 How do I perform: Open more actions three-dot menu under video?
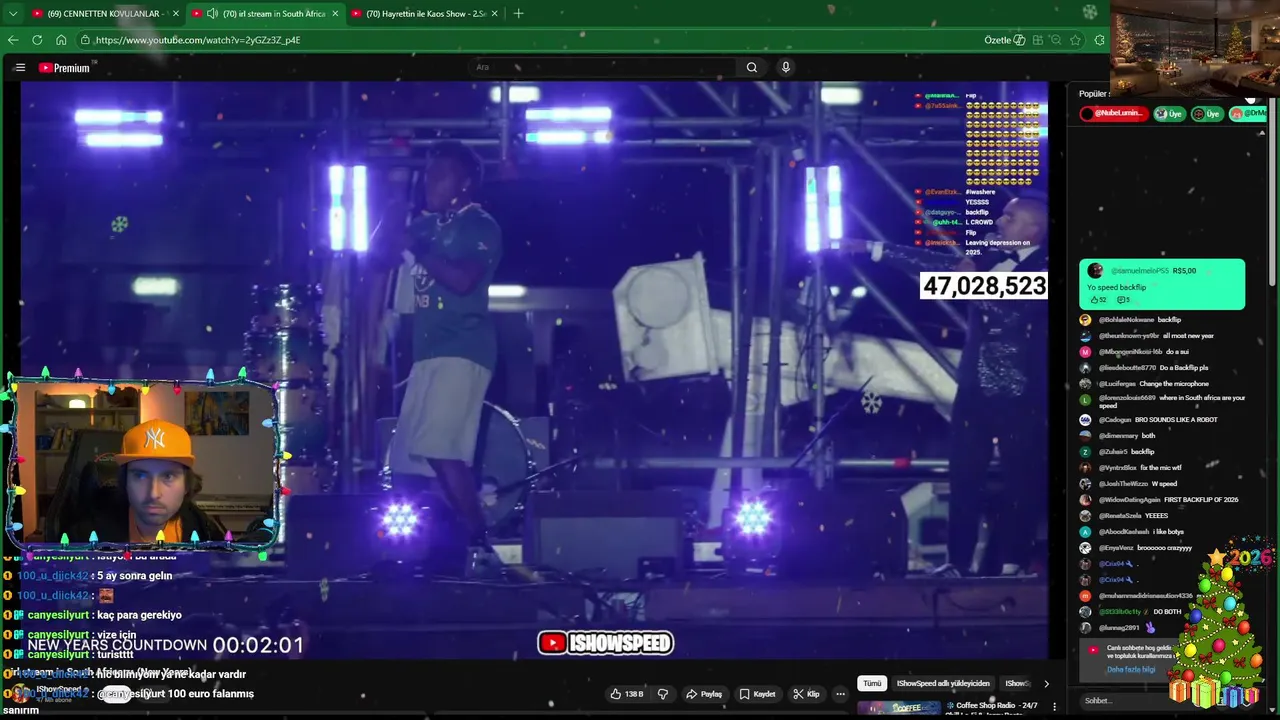point(840,694)
